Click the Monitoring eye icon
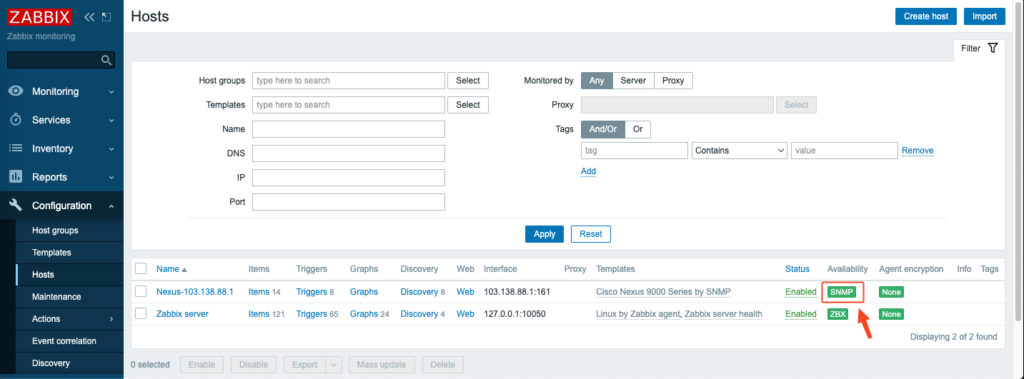 tap(16, 91)
